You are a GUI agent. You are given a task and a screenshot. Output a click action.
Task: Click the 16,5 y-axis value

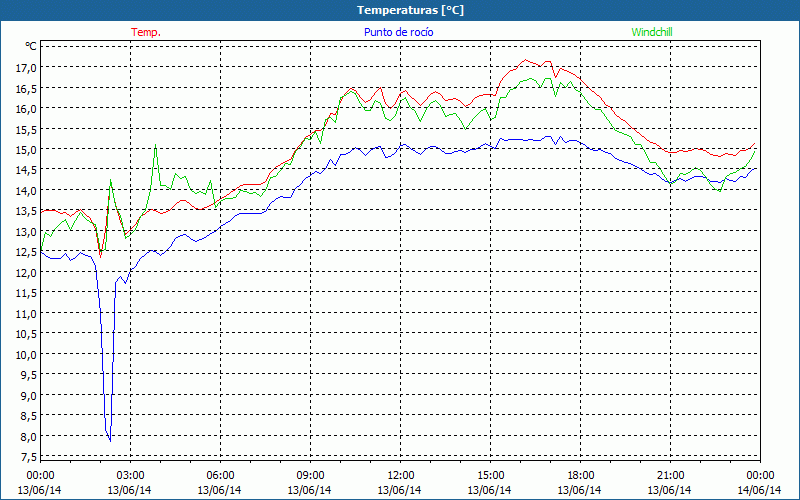(x=27, y=88)
